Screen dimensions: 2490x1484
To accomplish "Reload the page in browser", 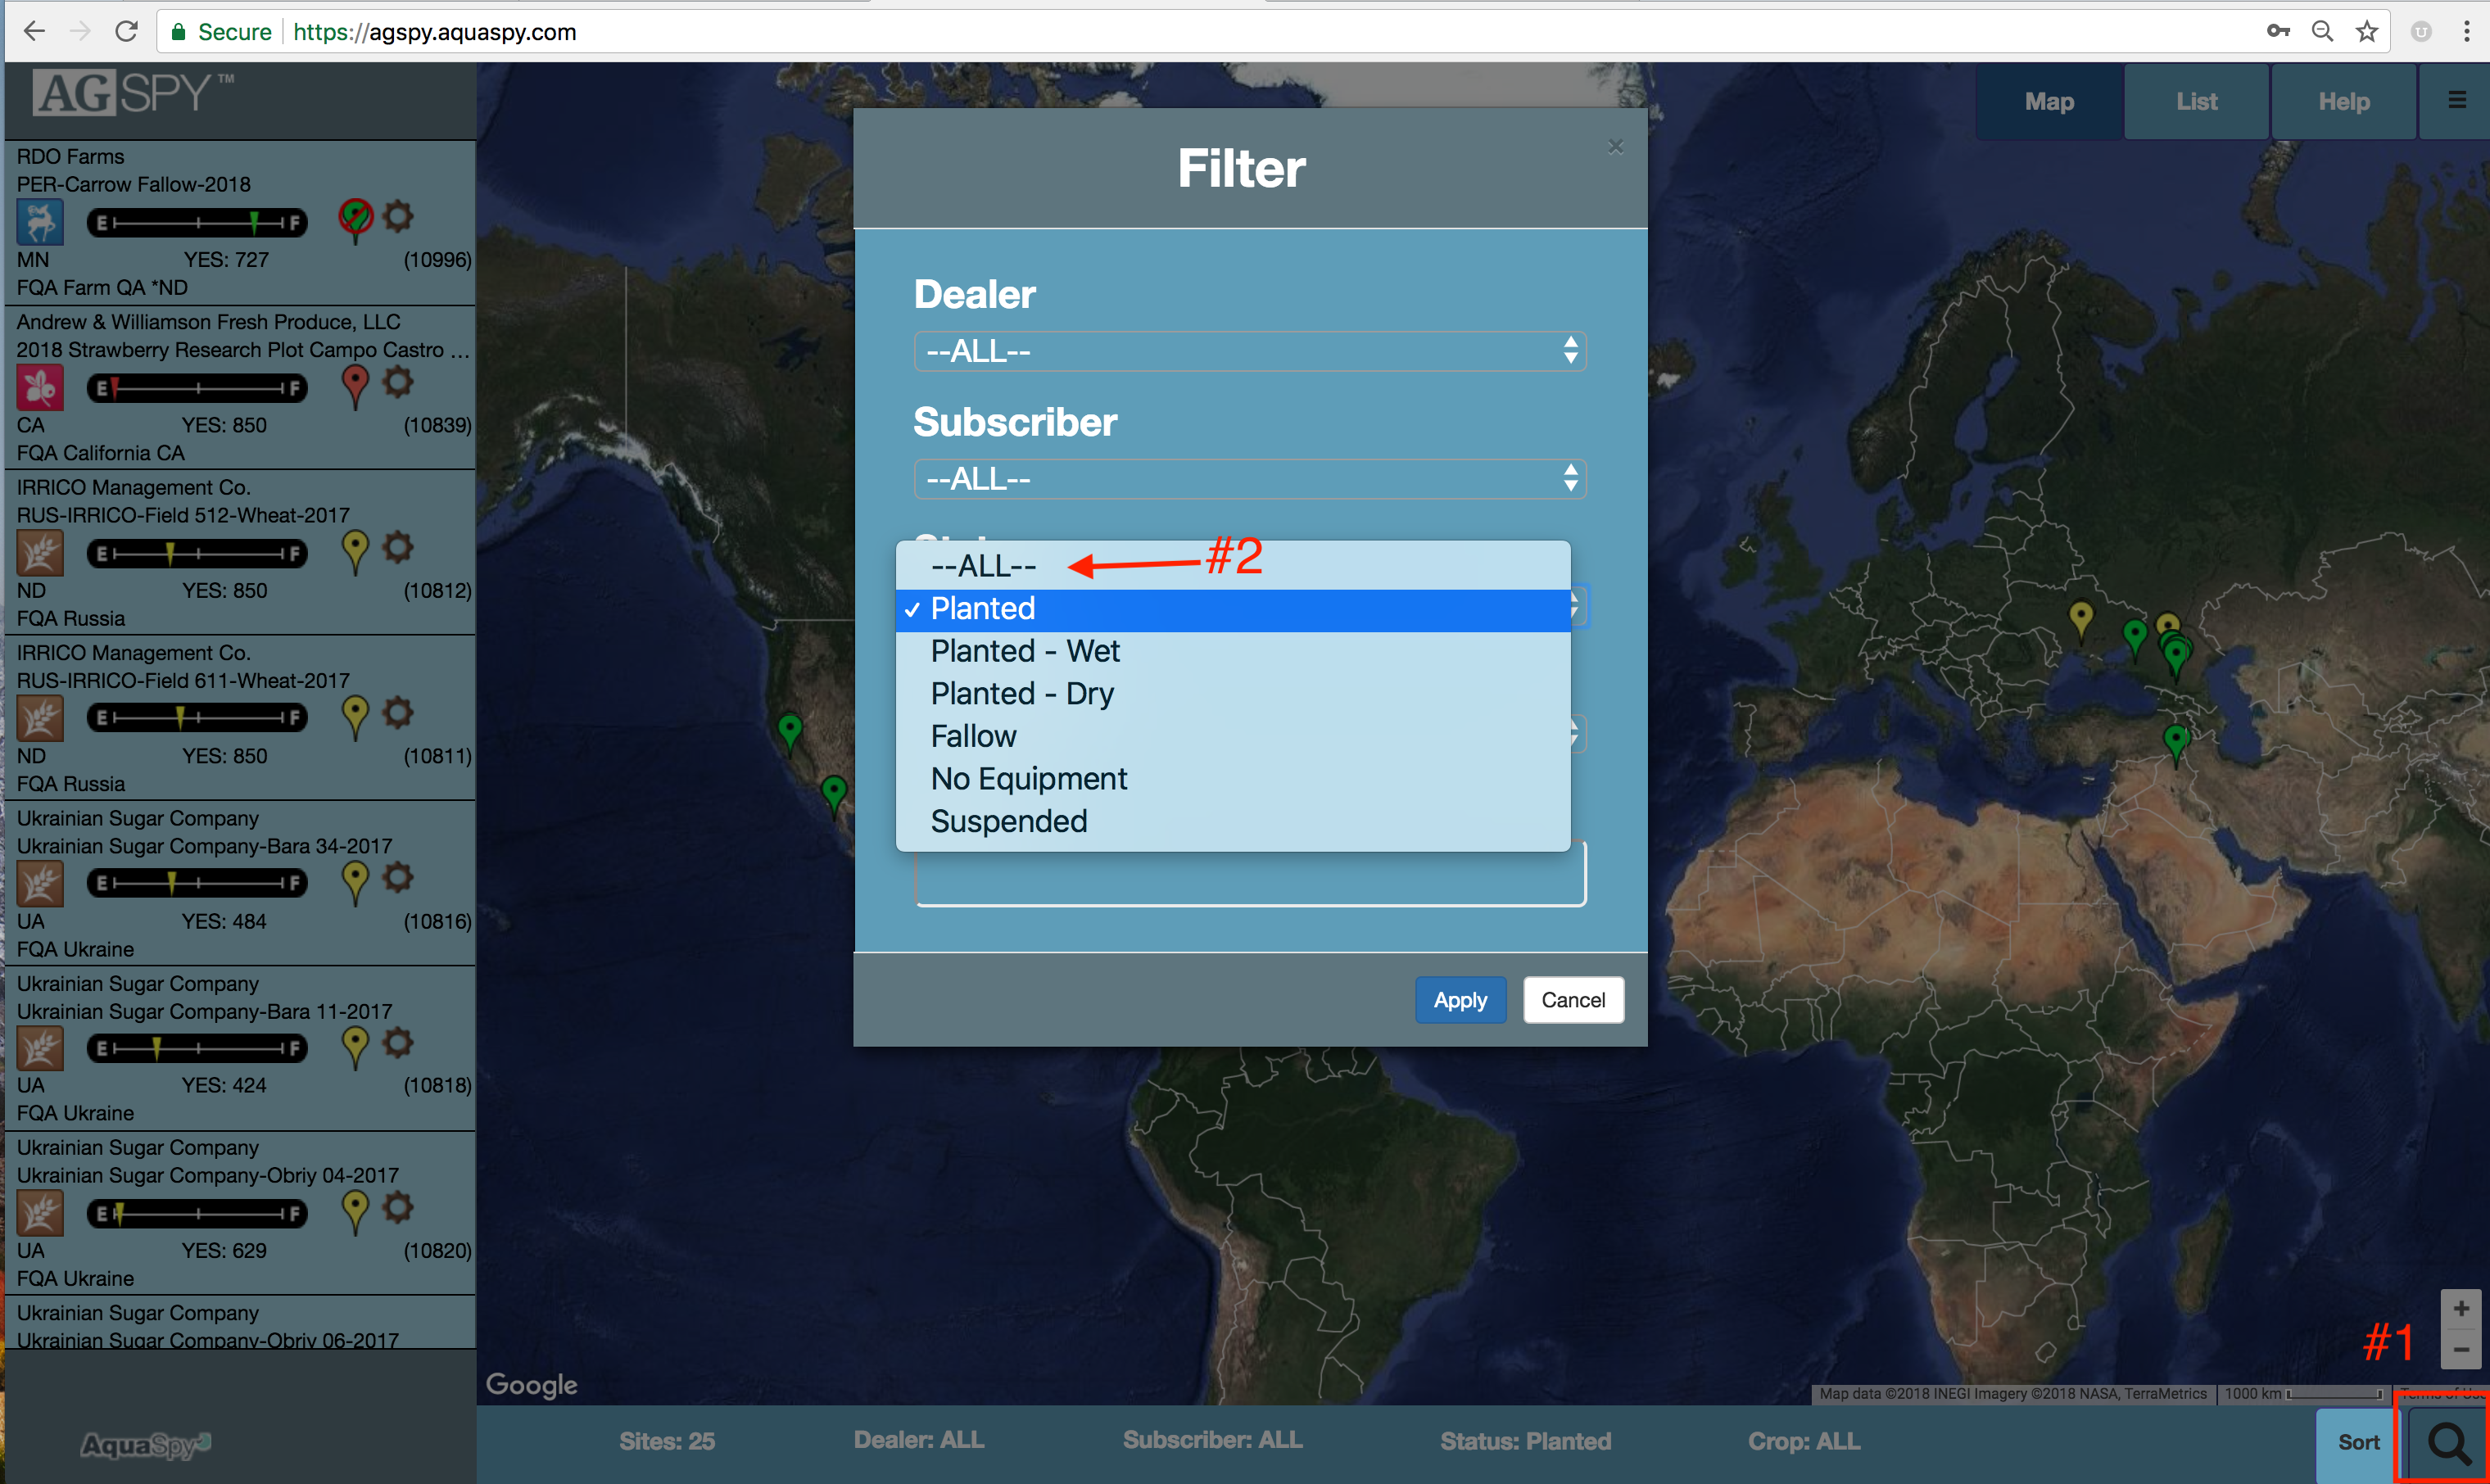I will click(126, 32).
